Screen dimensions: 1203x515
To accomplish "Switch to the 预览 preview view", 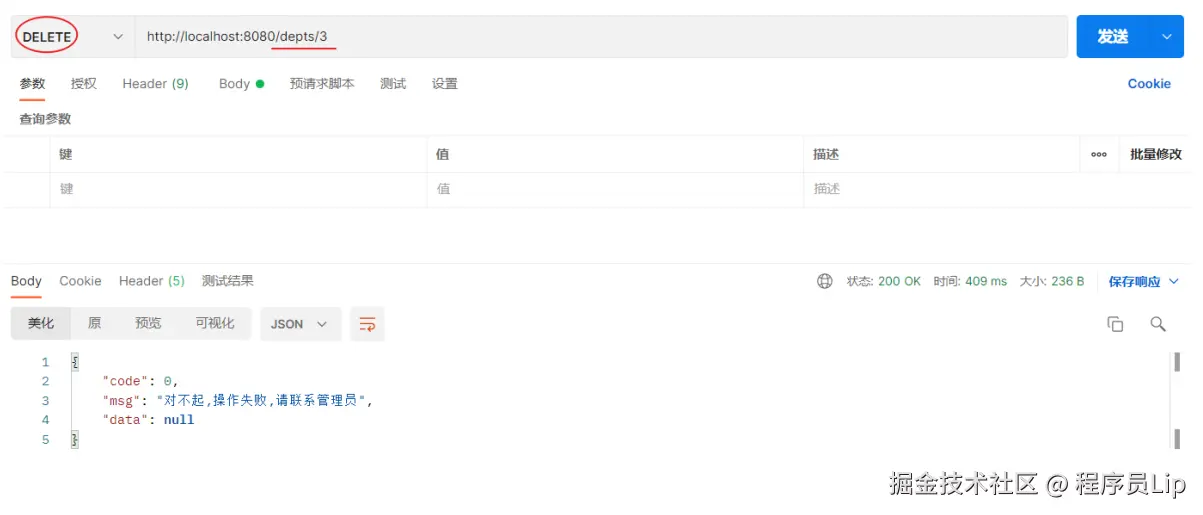I will tap(148, 324).
